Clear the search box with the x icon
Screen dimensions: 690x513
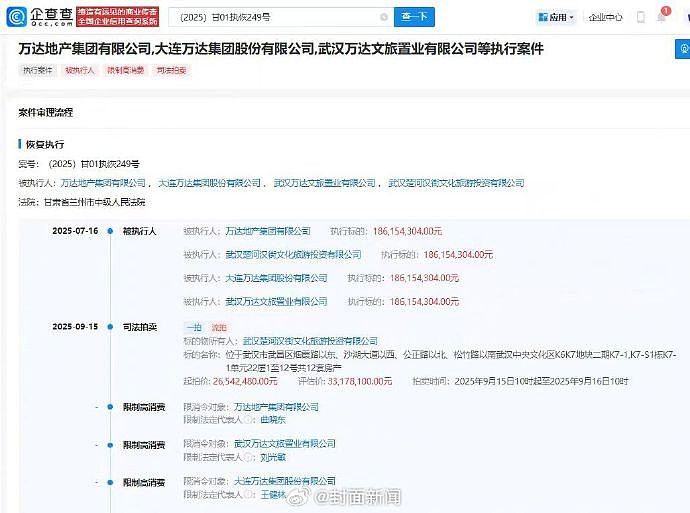[x=384, y=17]
